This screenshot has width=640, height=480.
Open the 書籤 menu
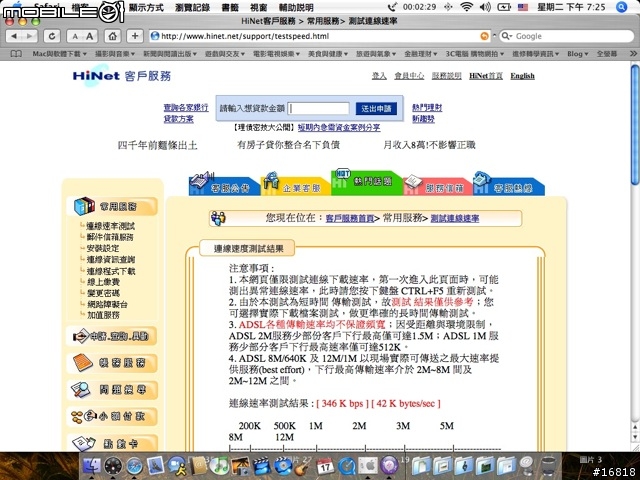(x=230, y=7)
